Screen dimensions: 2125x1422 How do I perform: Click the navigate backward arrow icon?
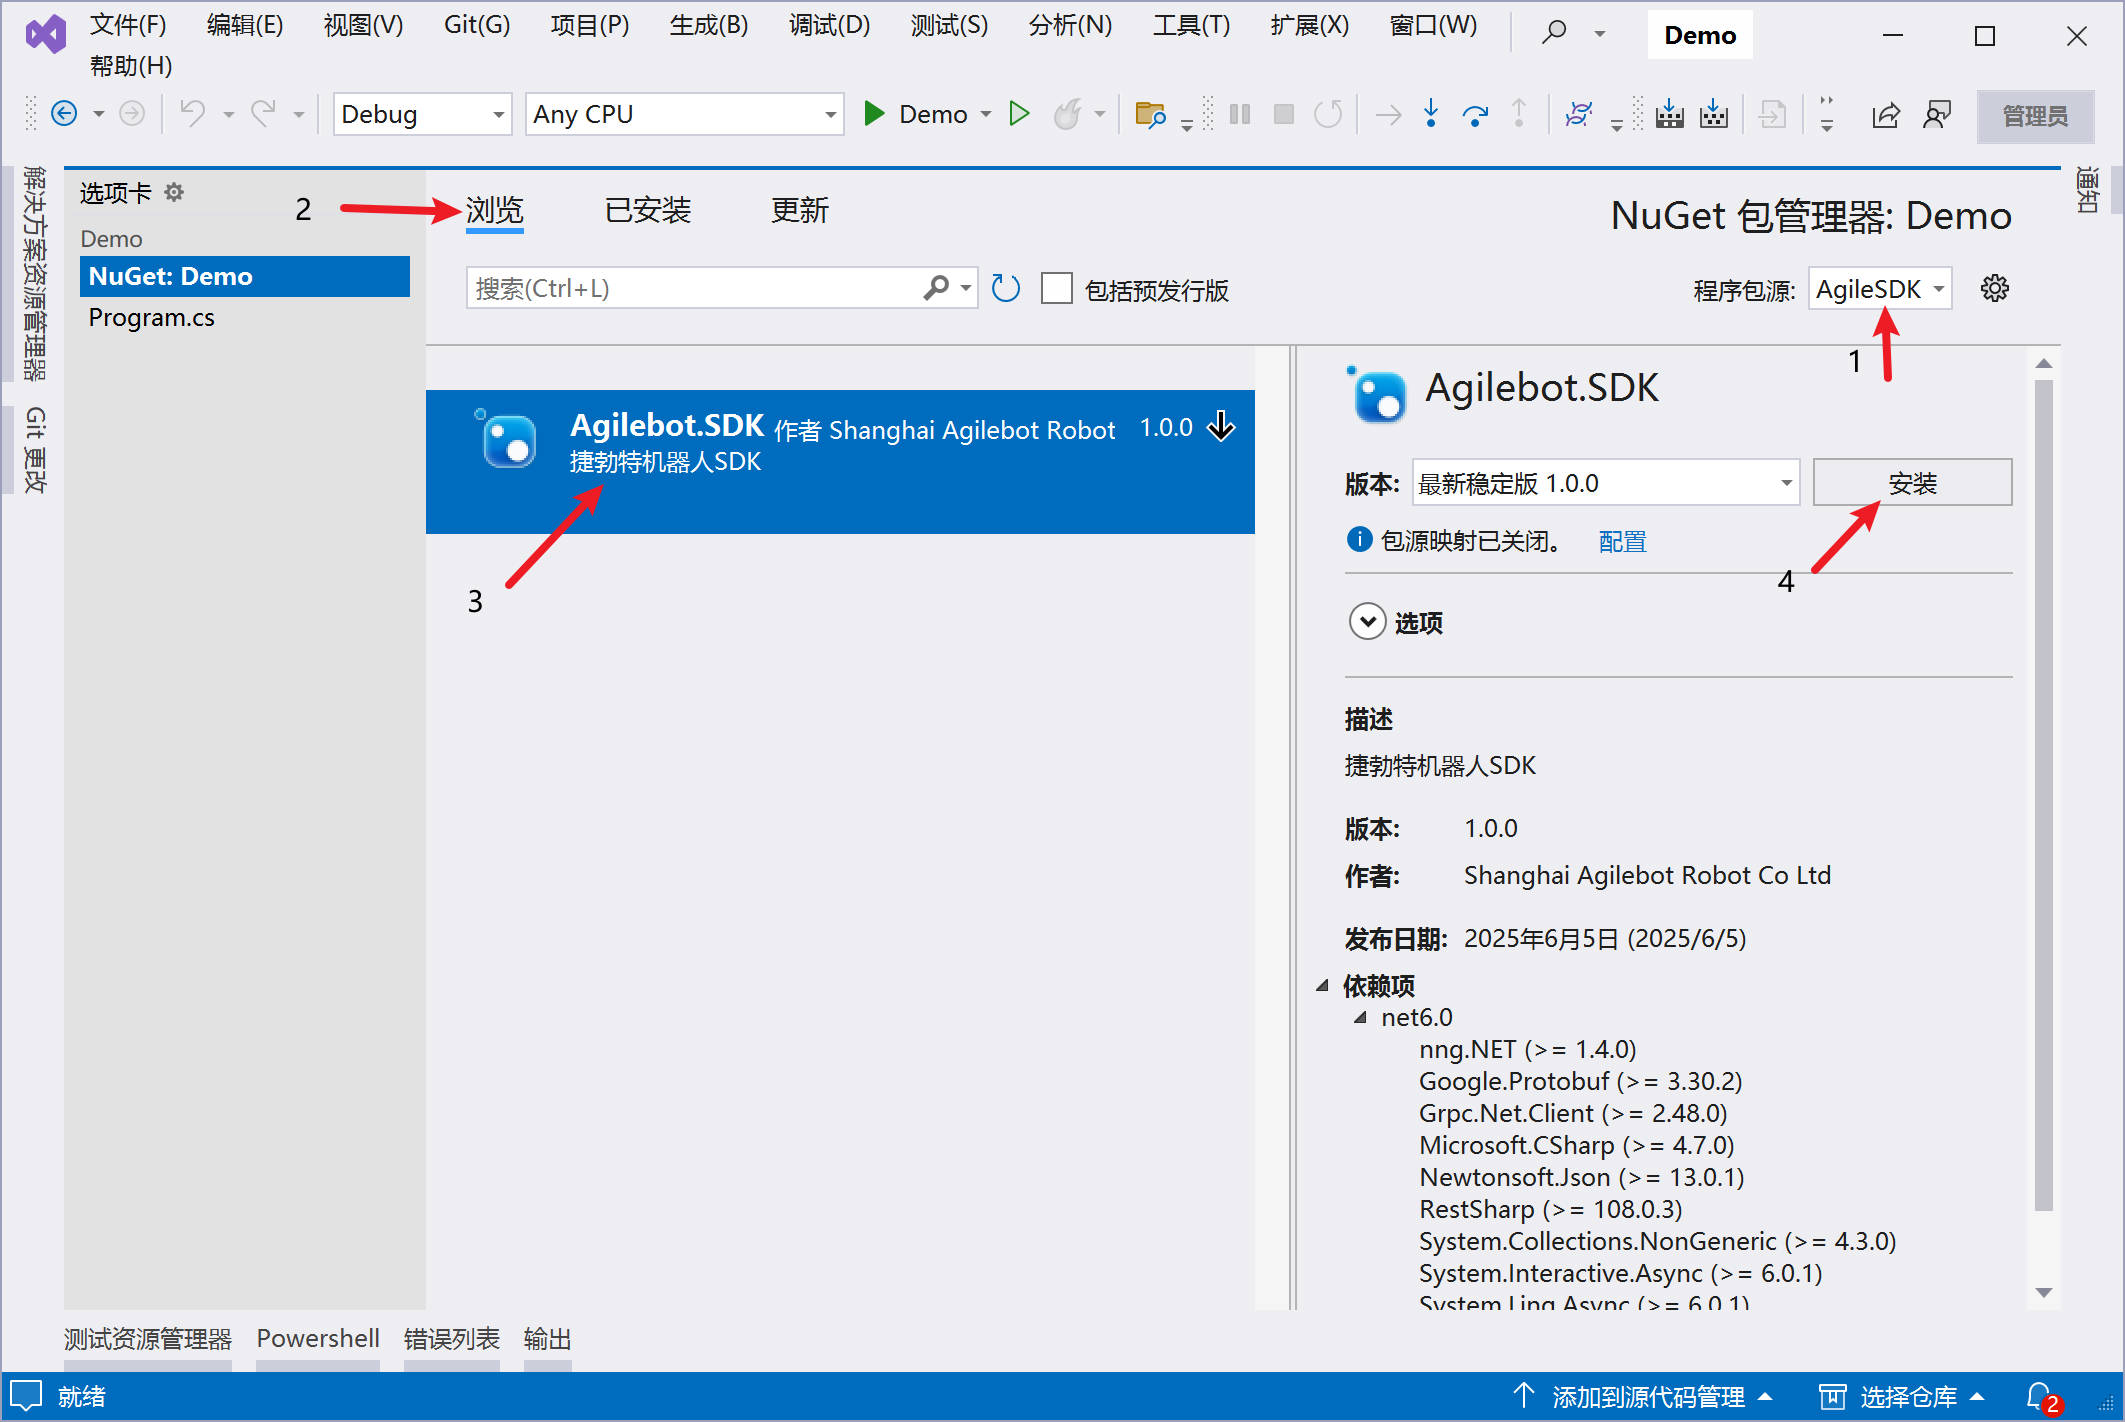64,114
